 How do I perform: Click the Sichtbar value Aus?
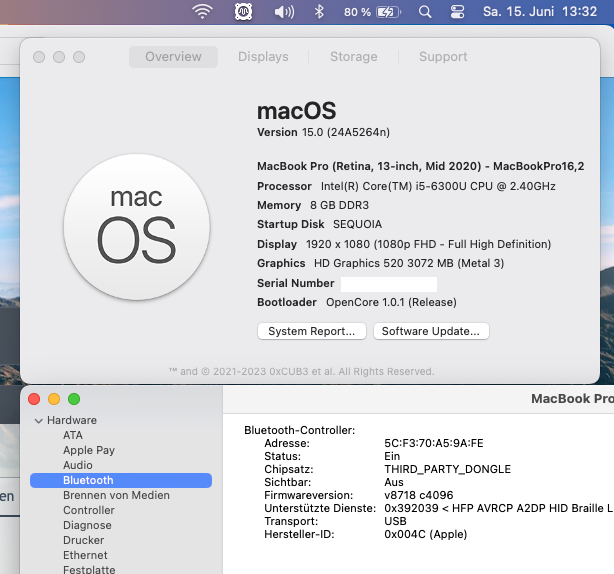coord(394,482)
